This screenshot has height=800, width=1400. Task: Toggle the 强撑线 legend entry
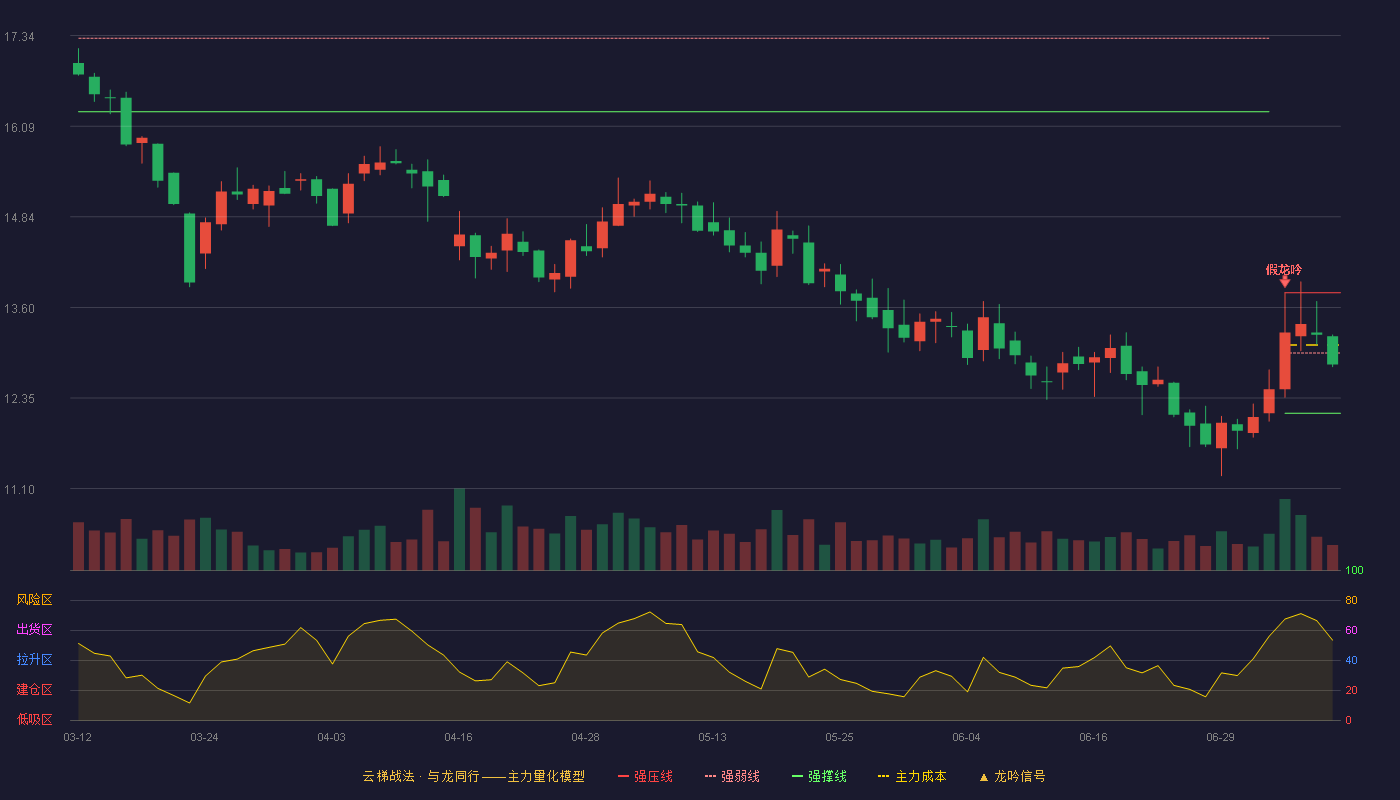(x=819, y=776)
